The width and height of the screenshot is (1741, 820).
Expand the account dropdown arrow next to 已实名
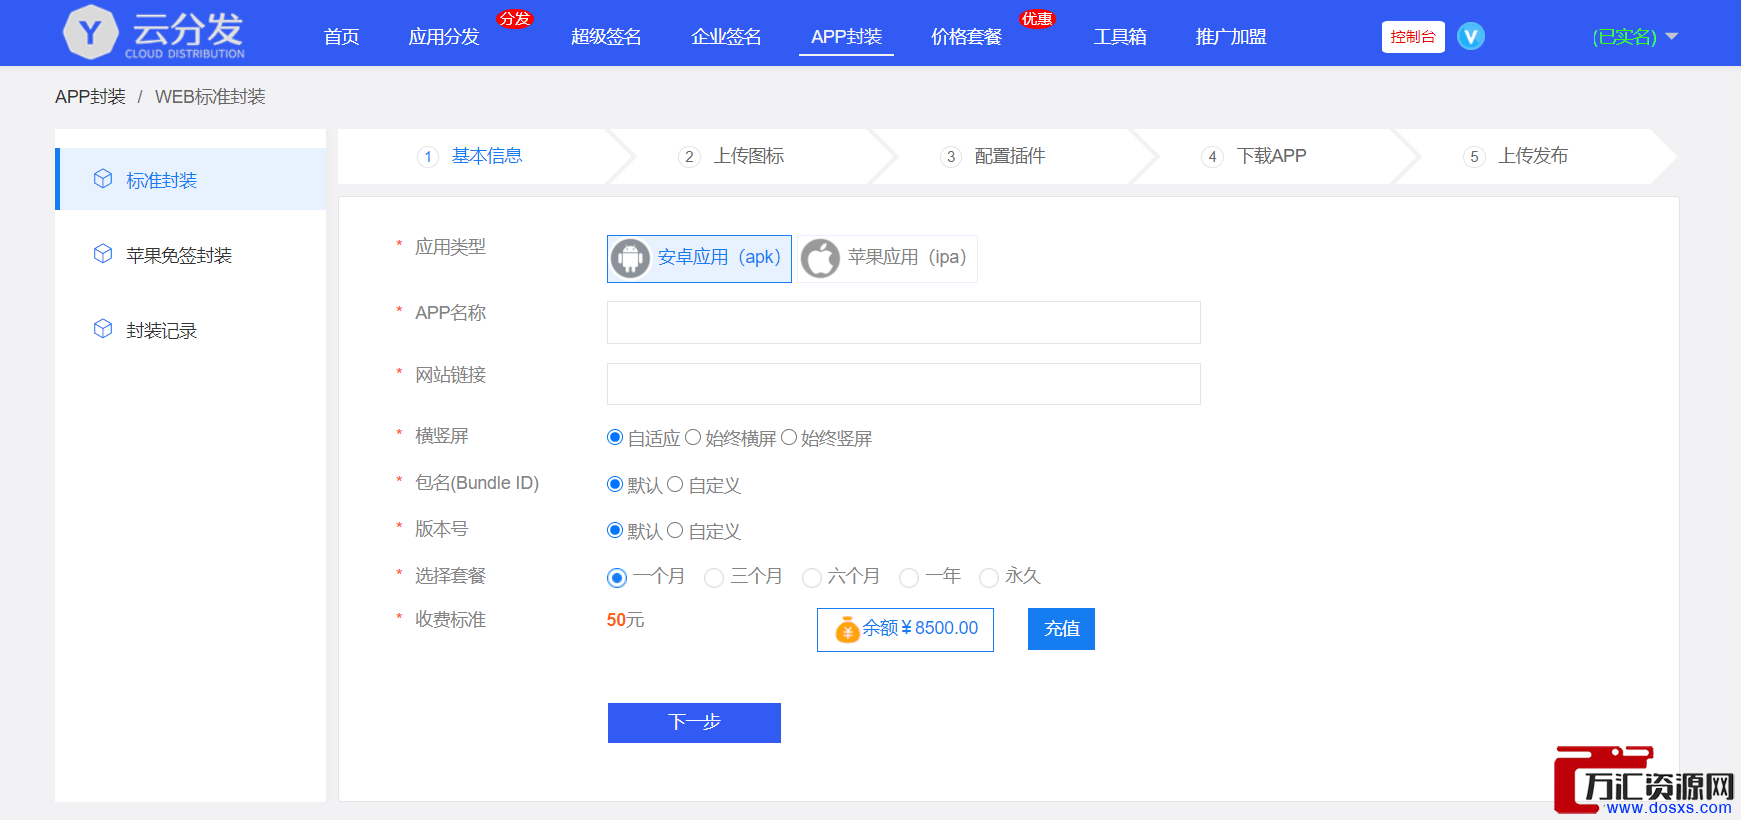[x=1671, y=37]
